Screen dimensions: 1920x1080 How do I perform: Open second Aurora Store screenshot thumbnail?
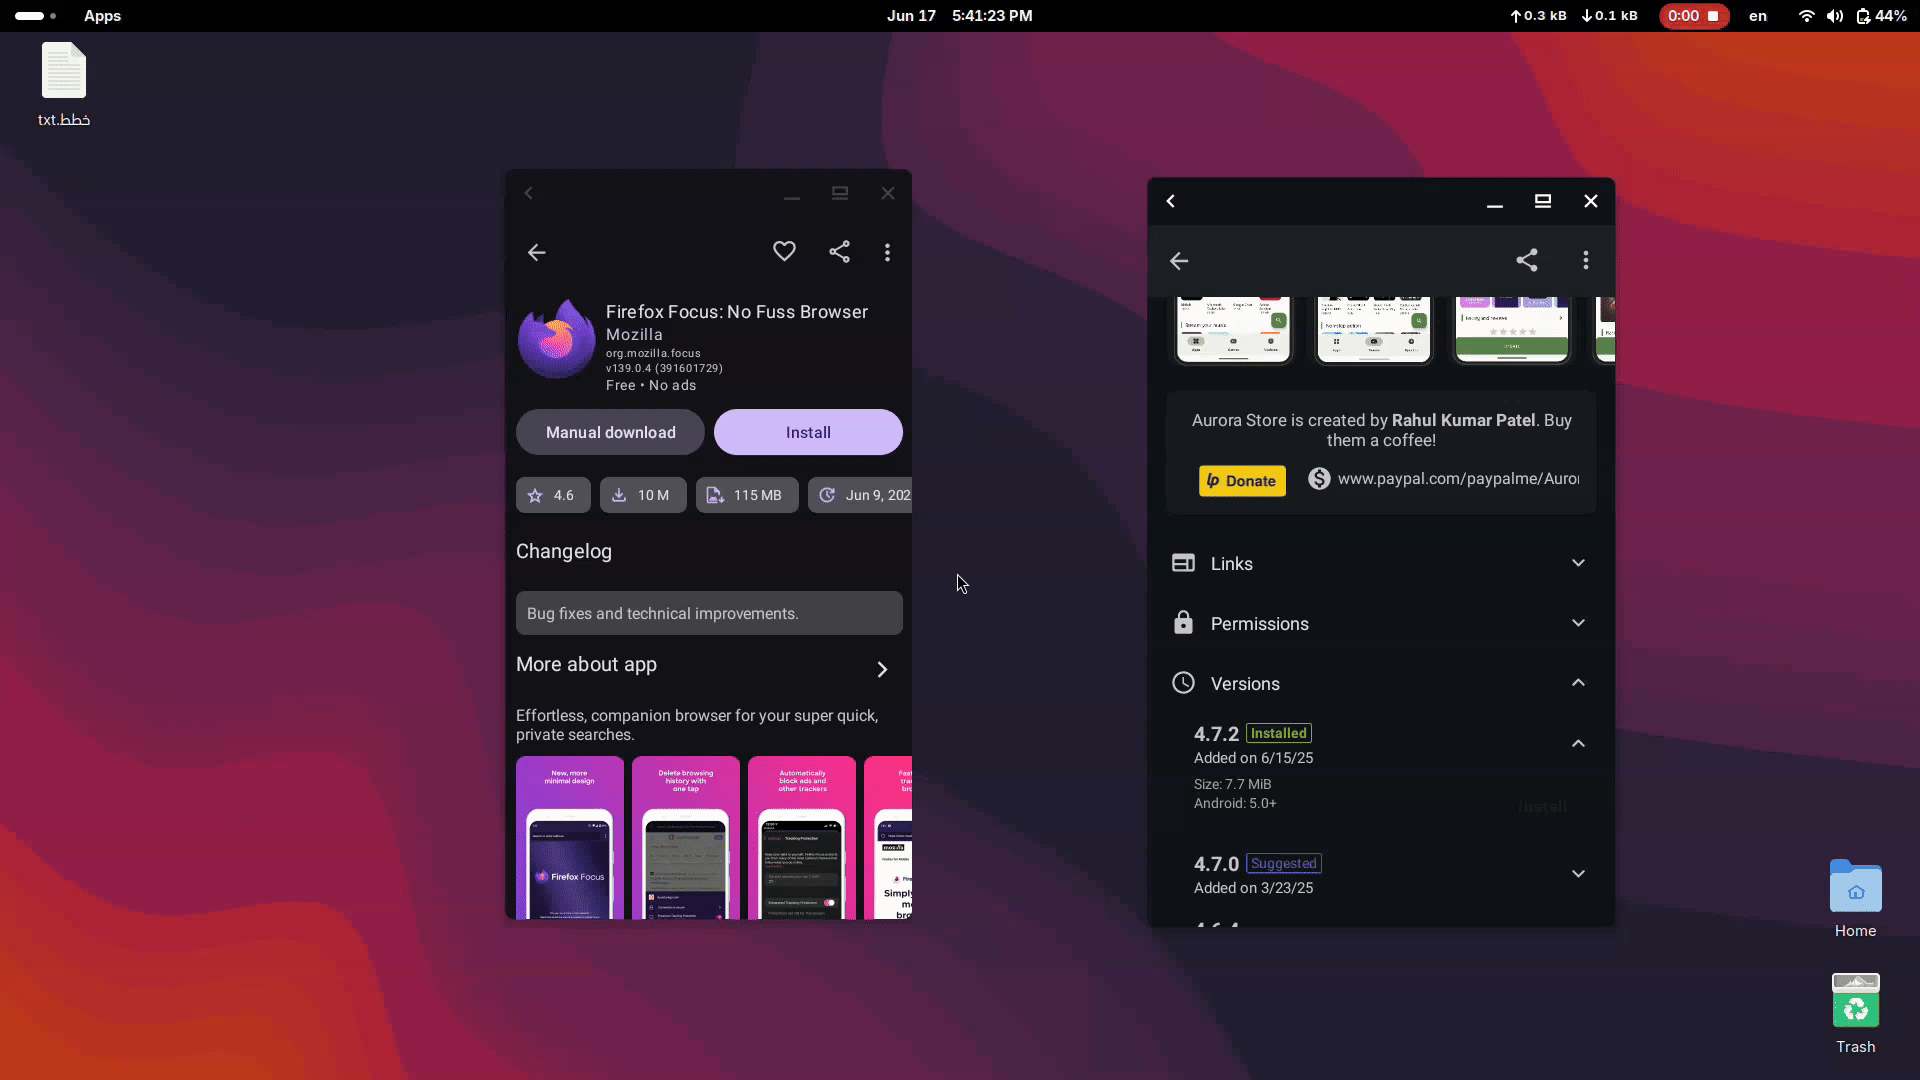[1373, 330]
